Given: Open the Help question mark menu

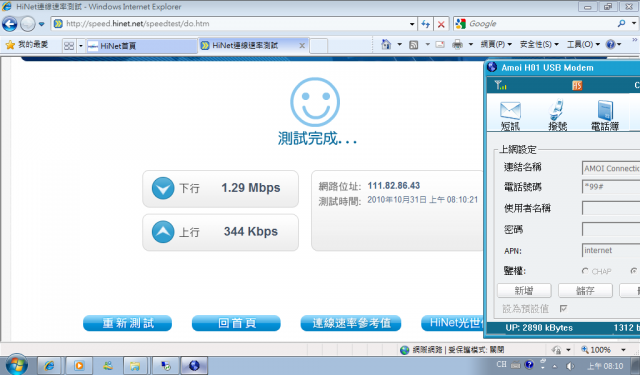Looking at the screenshot, I should (613, 44).
